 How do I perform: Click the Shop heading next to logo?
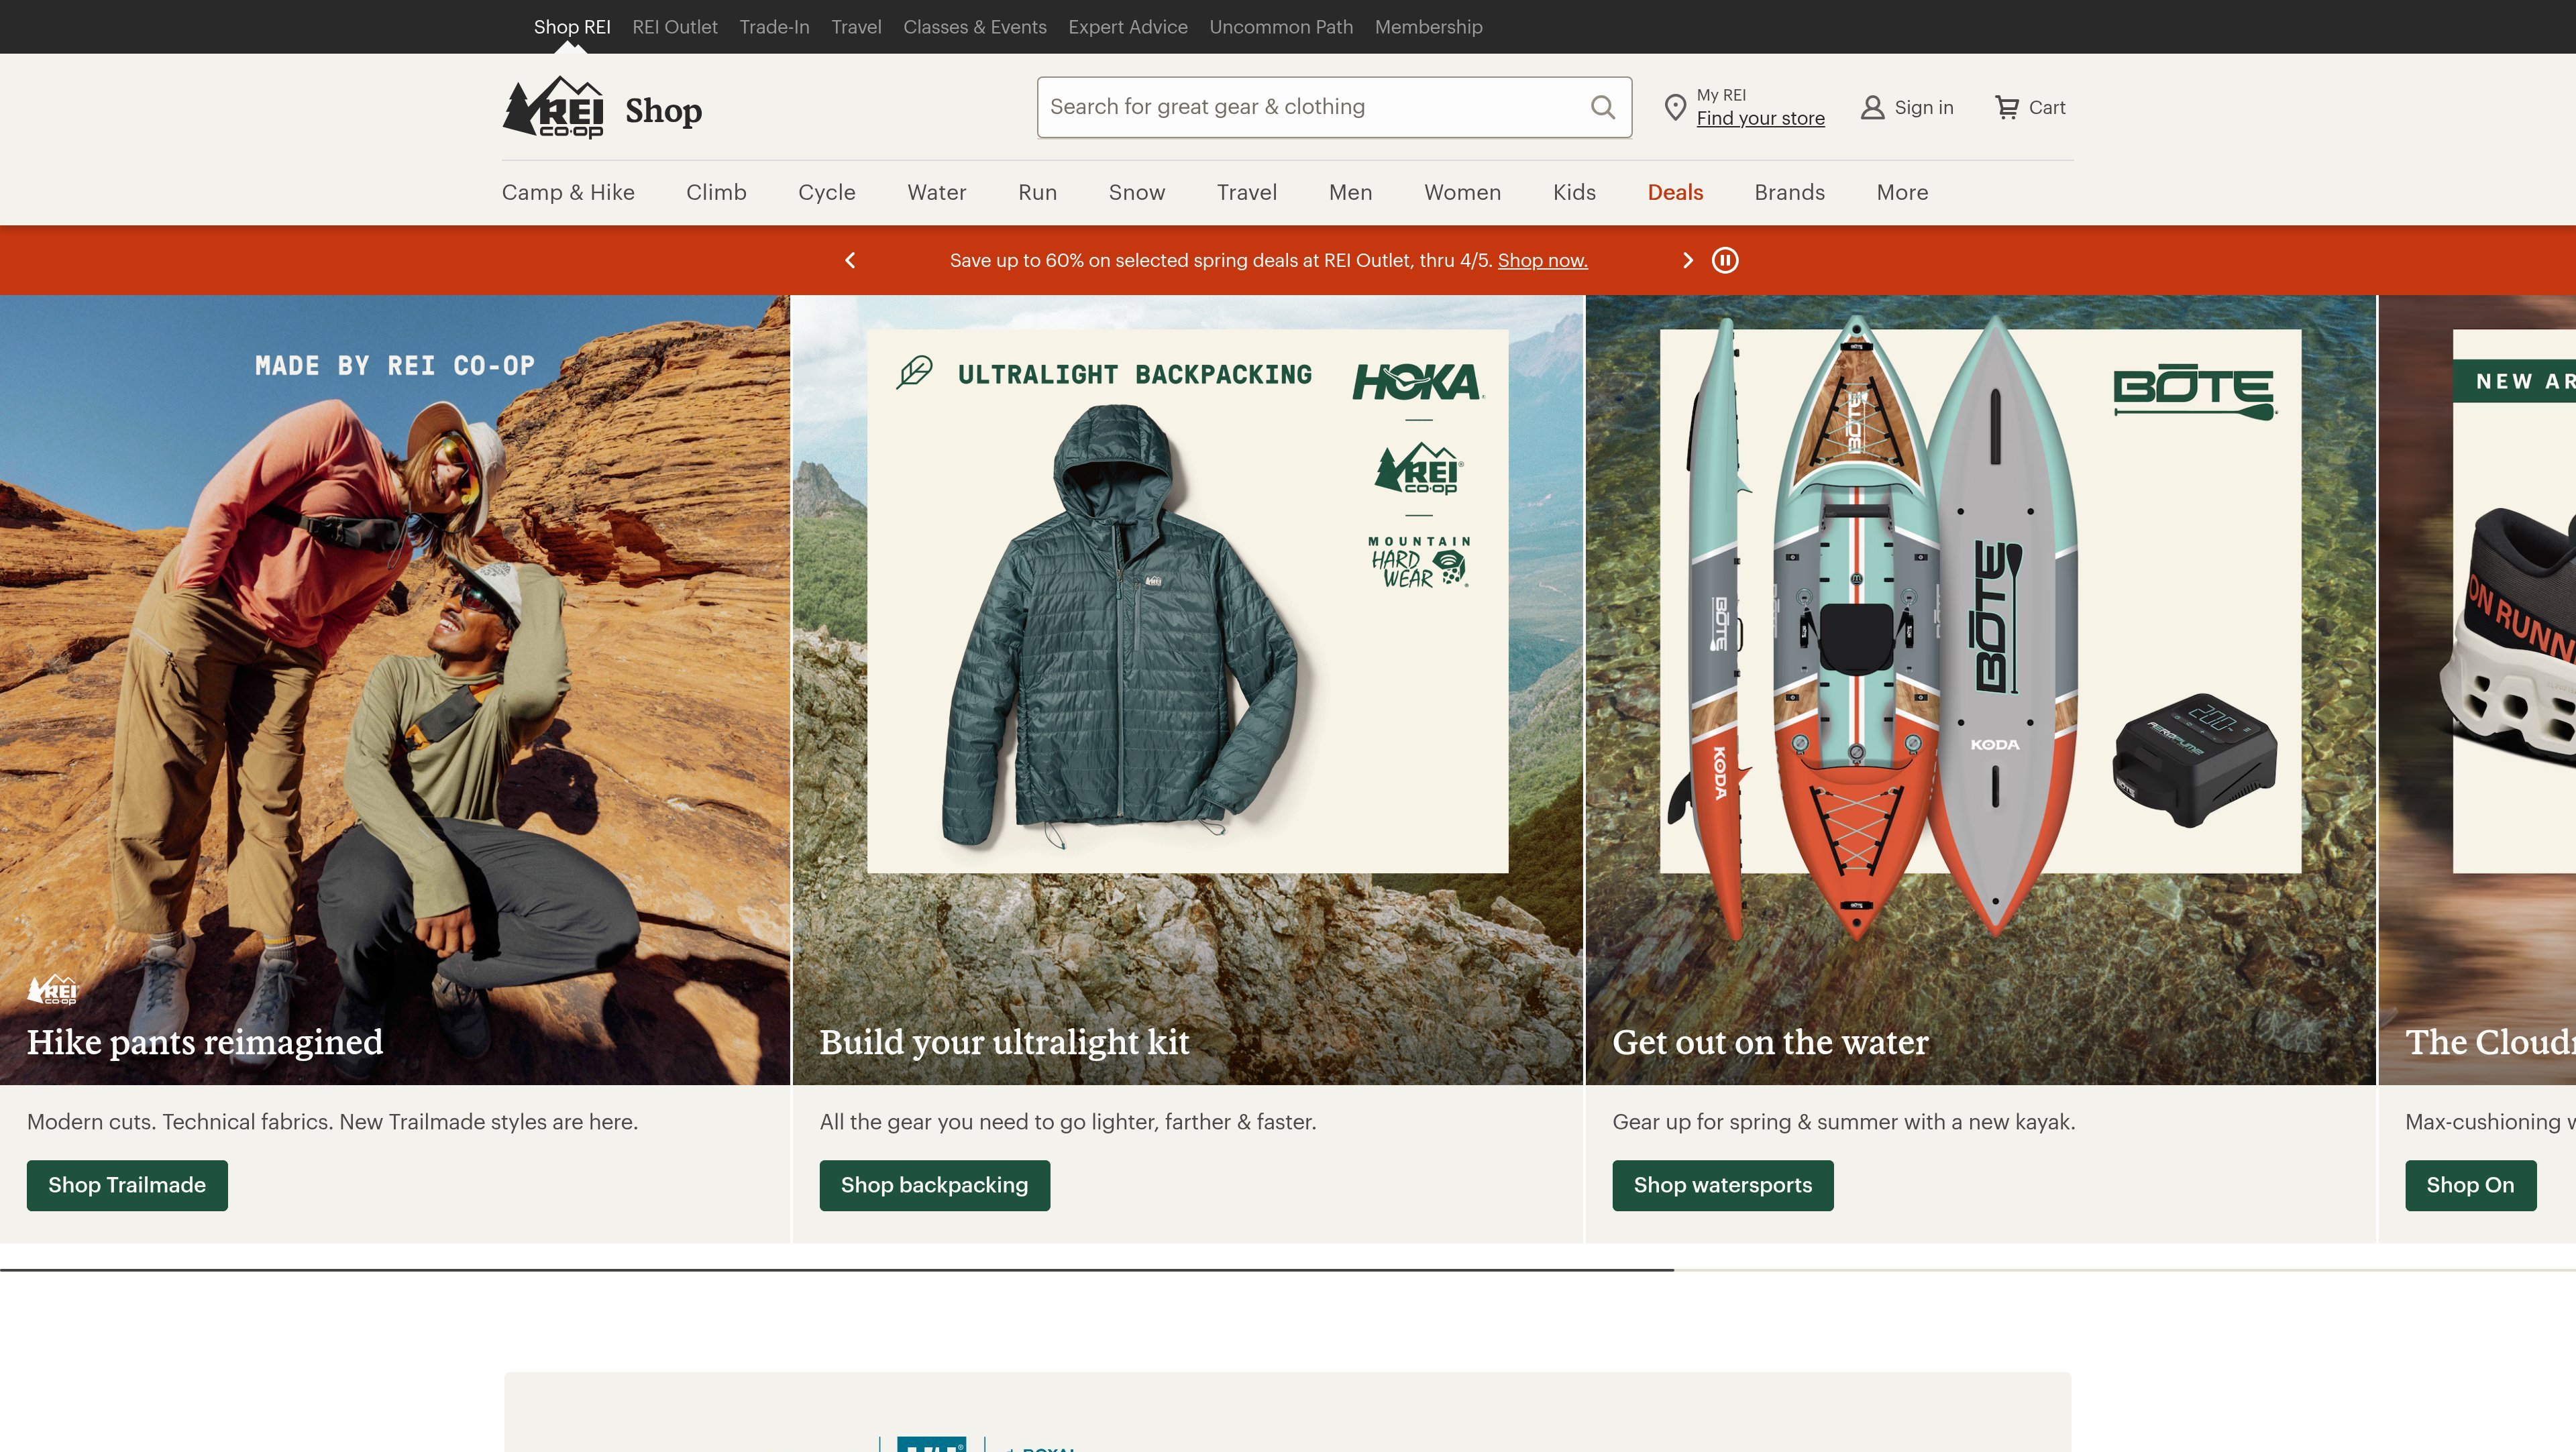(x=664, y=110)
